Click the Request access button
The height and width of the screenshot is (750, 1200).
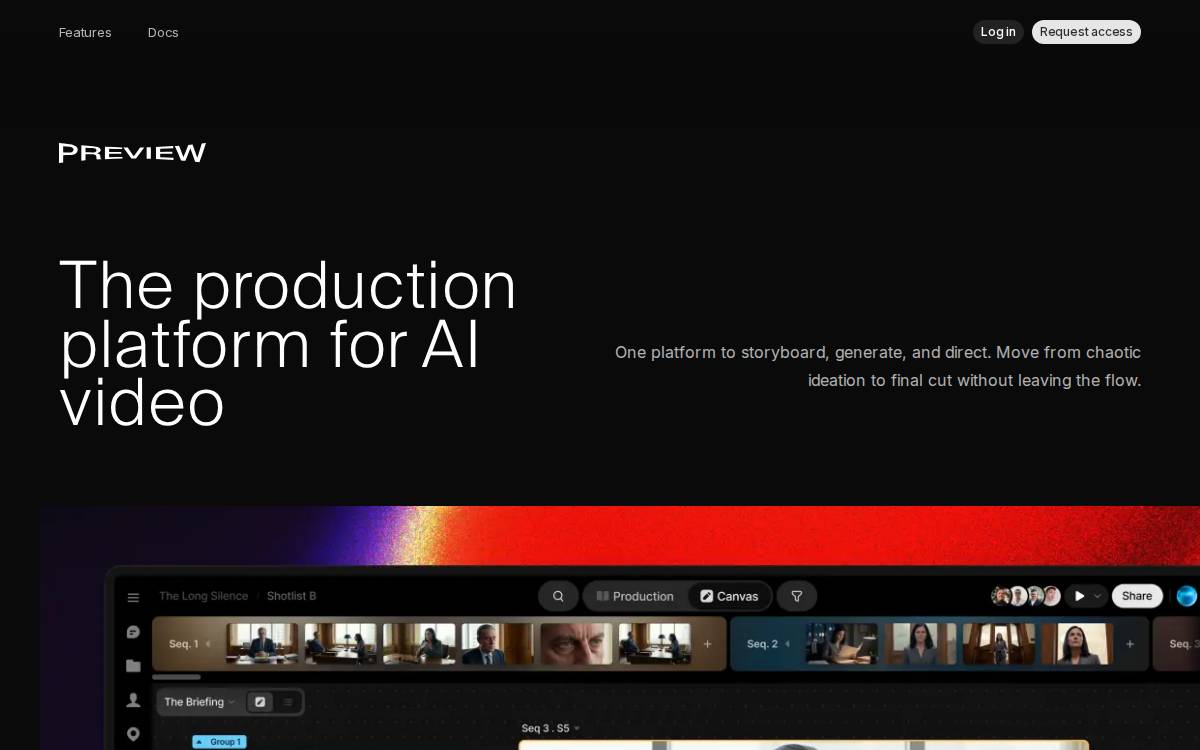point(1086,32)
